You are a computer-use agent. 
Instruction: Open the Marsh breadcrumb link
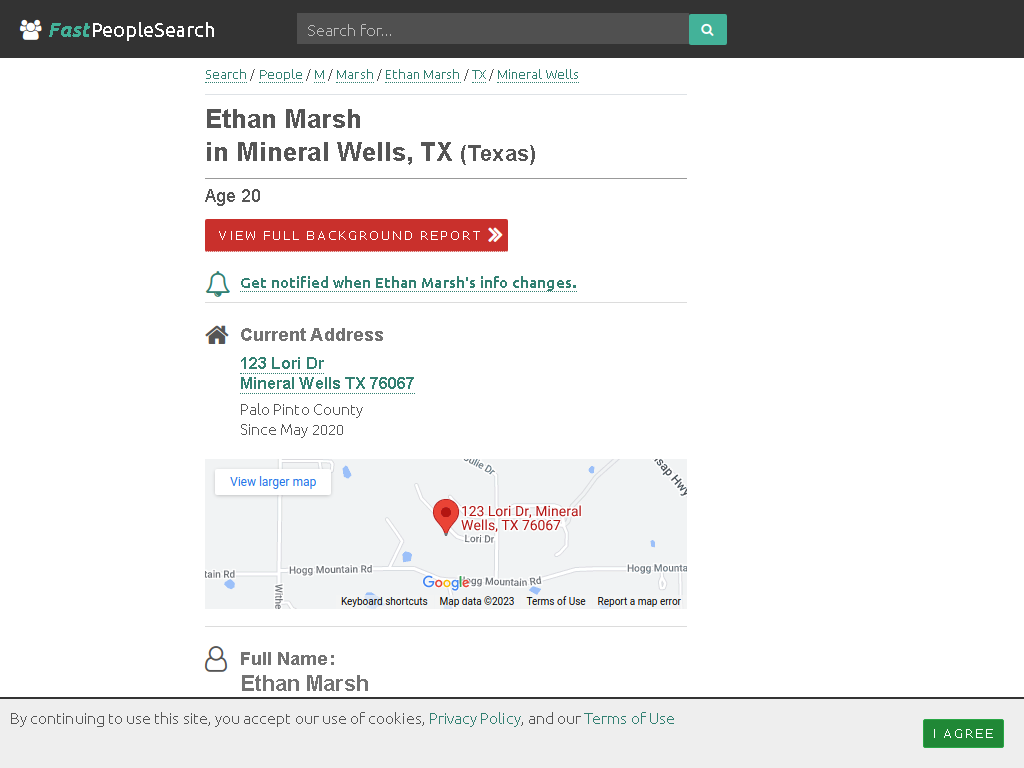coord(355,74)
